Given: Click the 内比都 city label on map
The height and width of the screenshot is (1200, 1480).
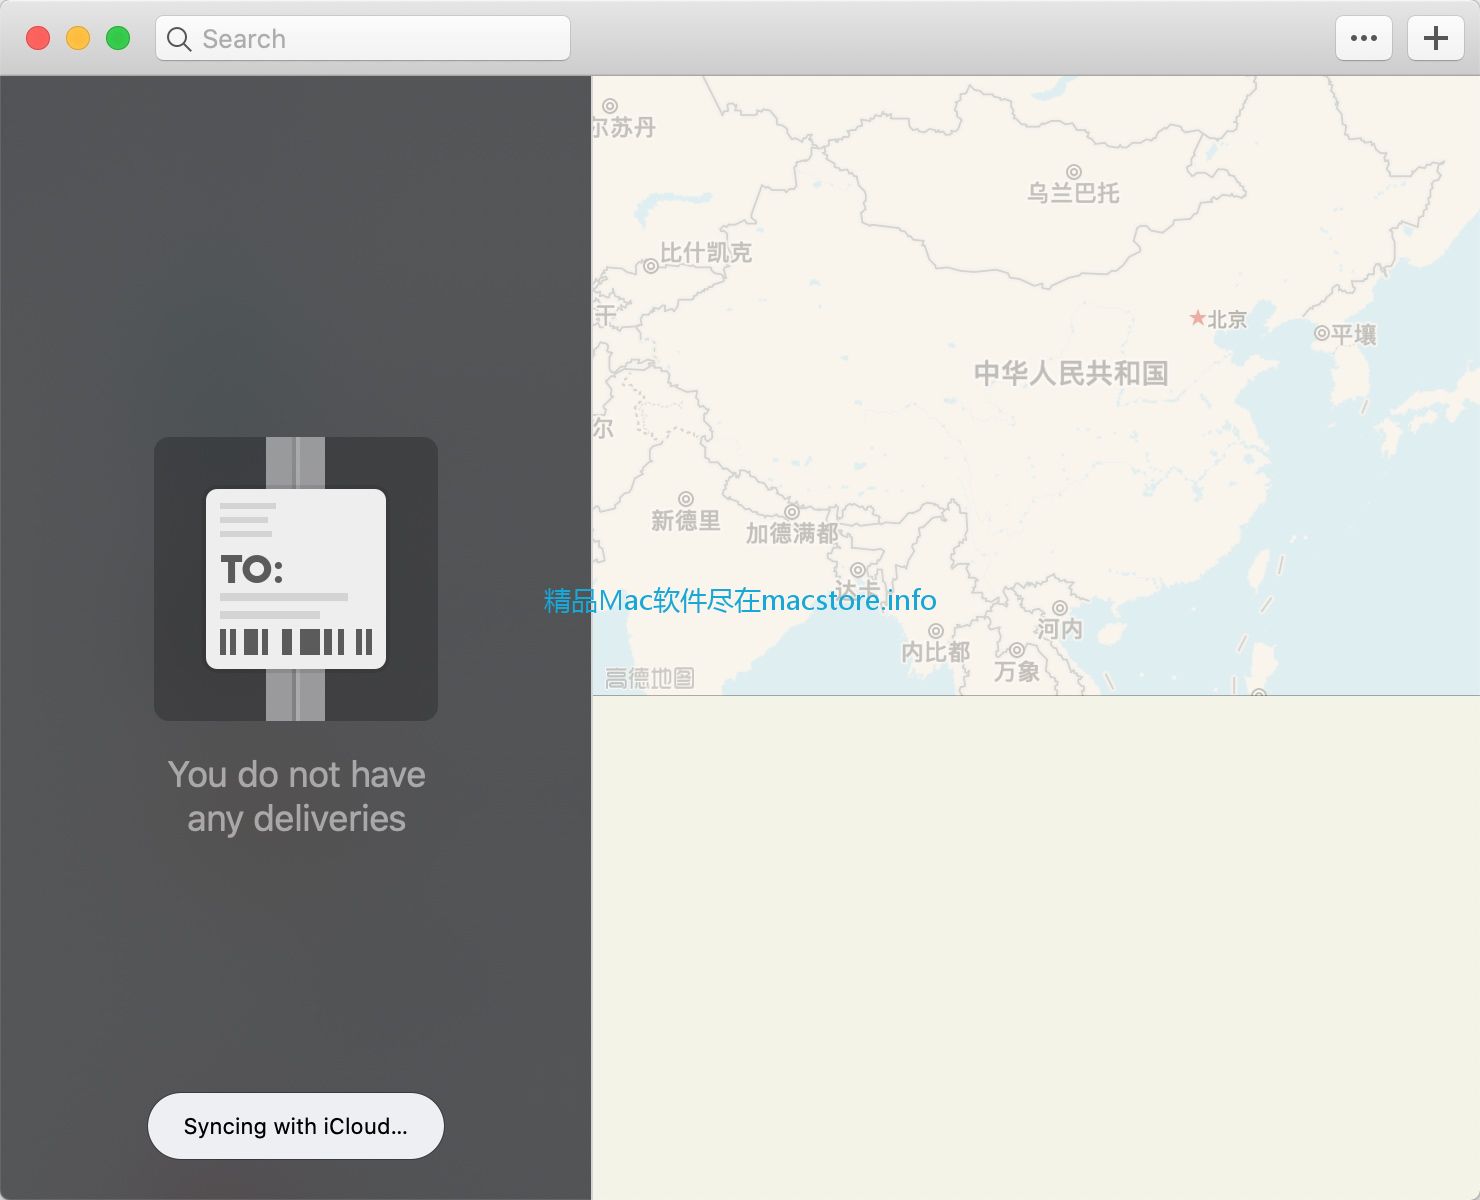Looking at the screenshot, I should coord(936,652).
